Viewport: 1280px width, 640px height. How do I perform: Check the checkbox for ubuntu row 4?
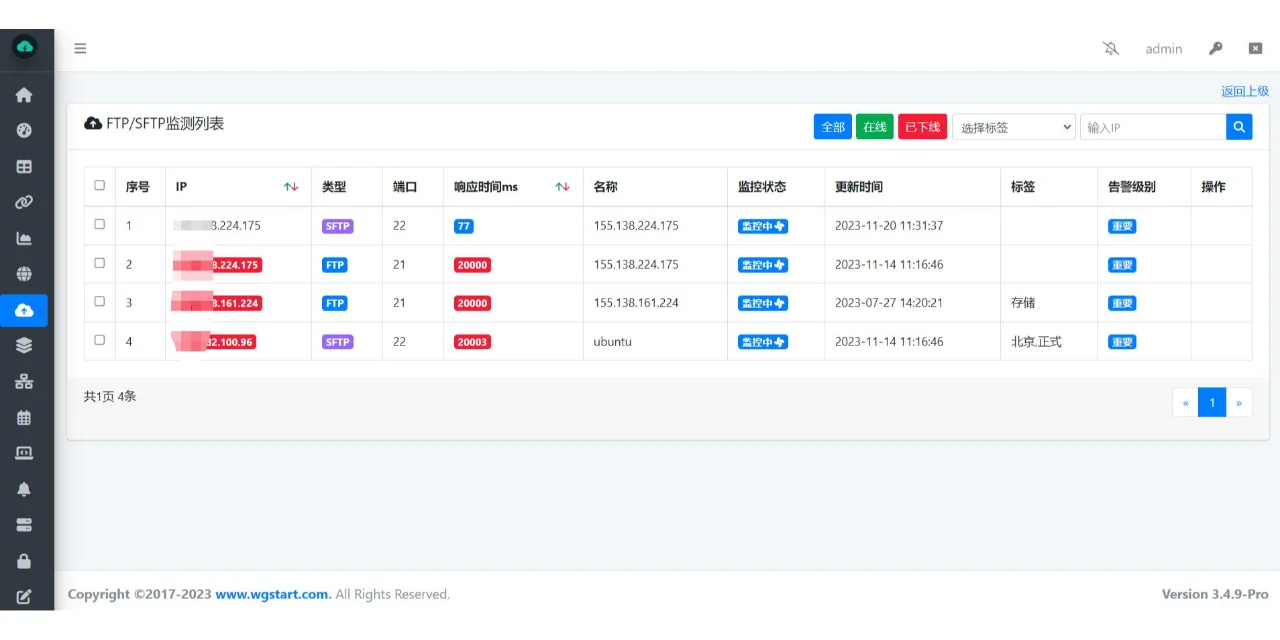pos(99,340)
